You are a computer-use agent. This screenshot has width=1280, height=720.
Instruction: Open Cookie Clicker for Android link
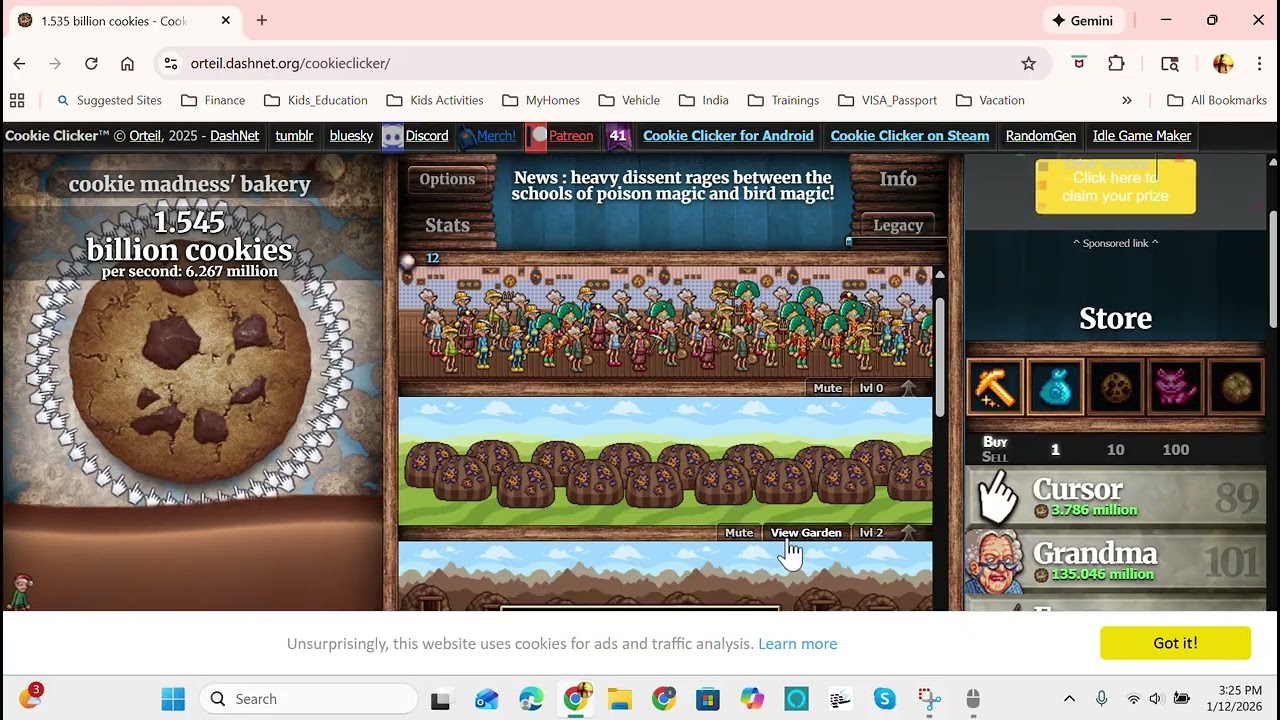[728, 136]
